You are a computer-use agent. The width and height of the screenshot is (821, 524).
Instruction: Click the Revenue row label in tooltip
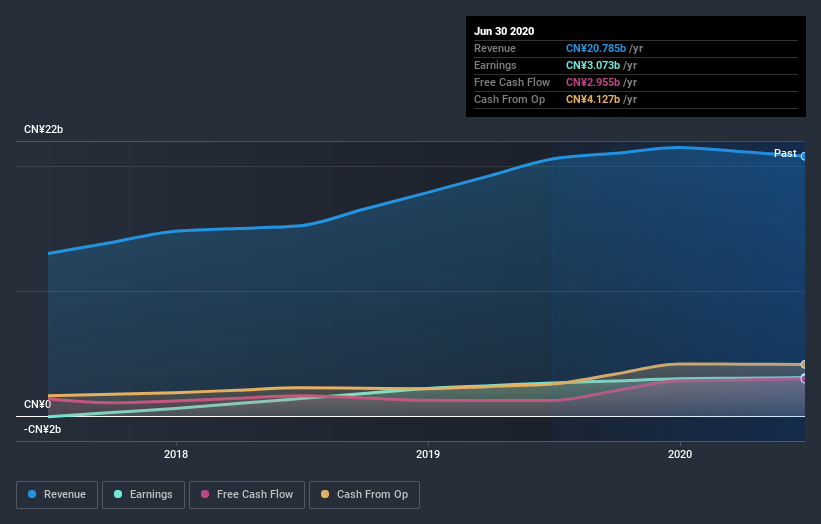coord(495,48)
